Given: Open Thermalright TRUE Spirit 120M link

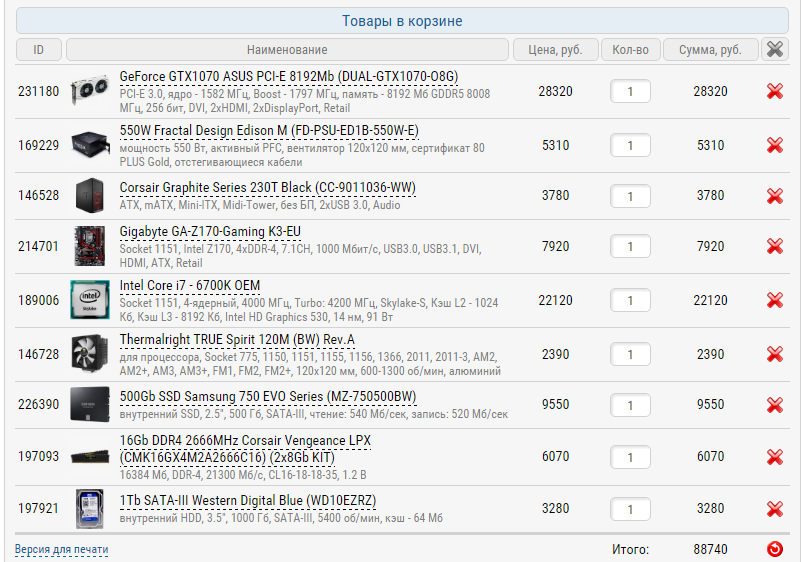Looking at the screenshot, I should pos(237,340).
